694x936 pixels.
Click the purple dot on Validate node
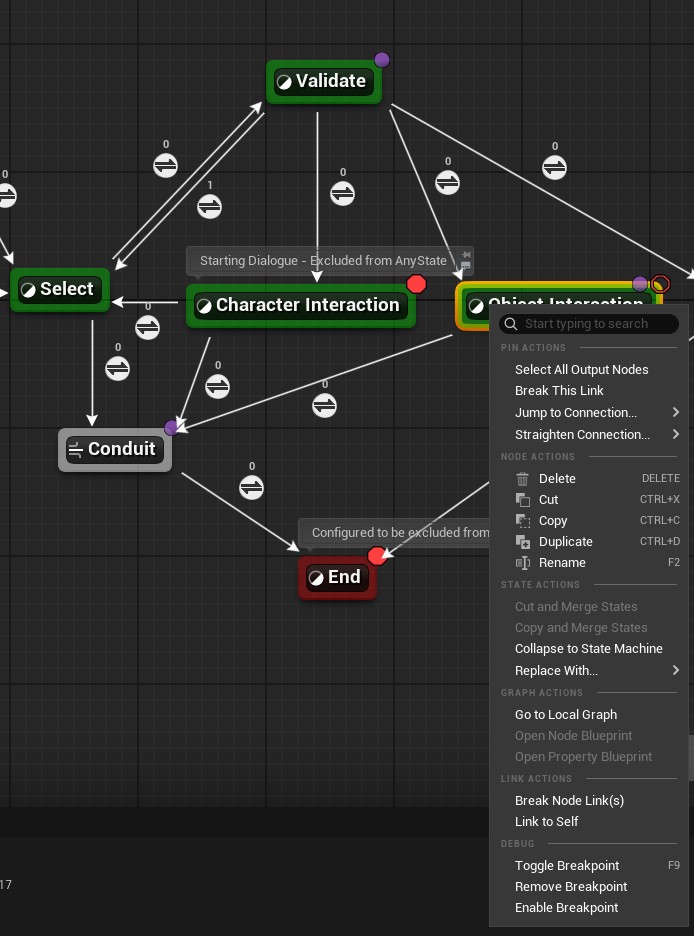pos(381,60)
